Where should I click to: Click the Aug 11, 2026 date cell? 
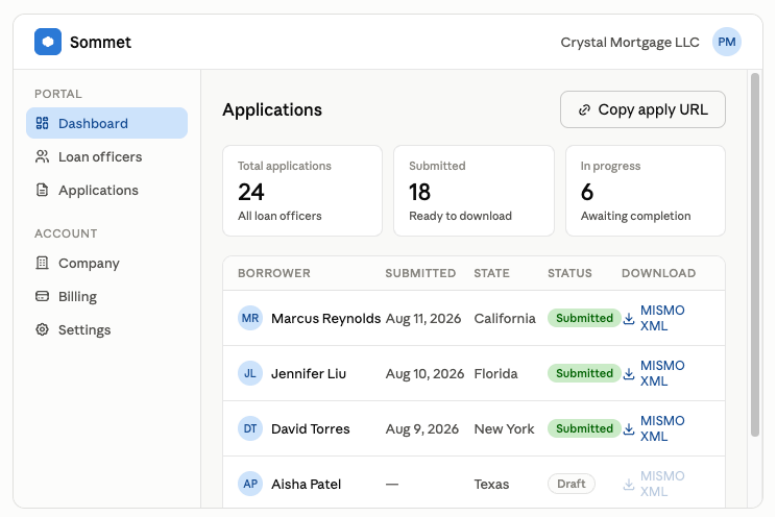tap(423, 318)
